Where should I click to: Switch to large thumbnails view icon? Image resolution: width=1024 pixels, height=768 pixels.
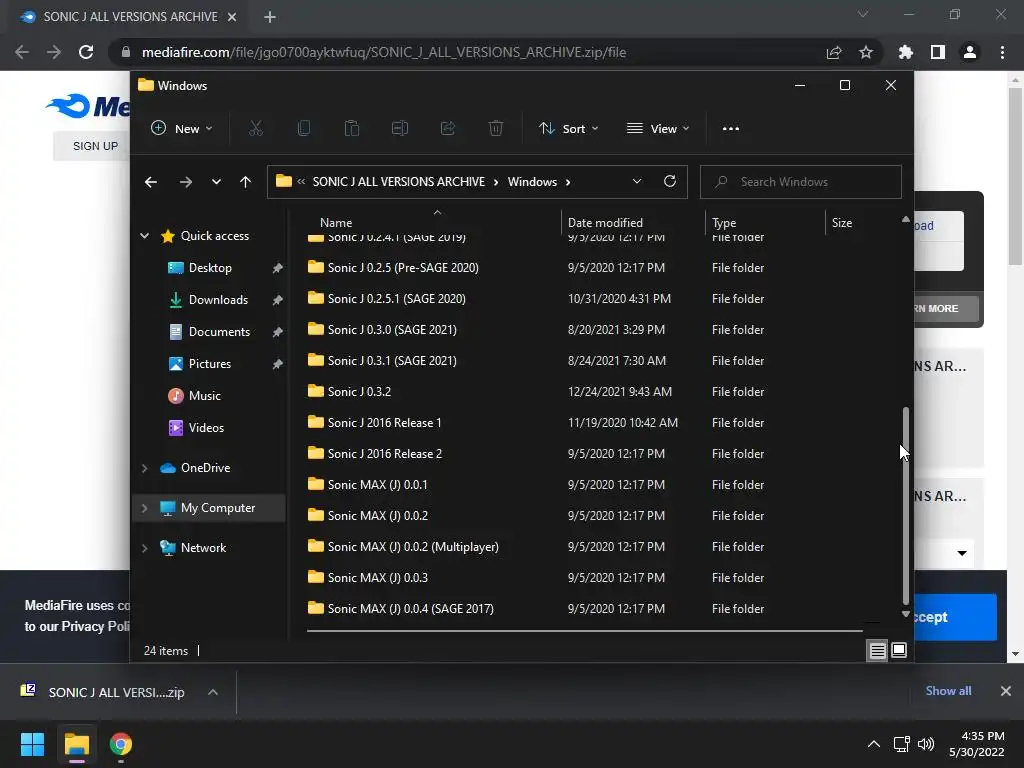pos(899,650)
